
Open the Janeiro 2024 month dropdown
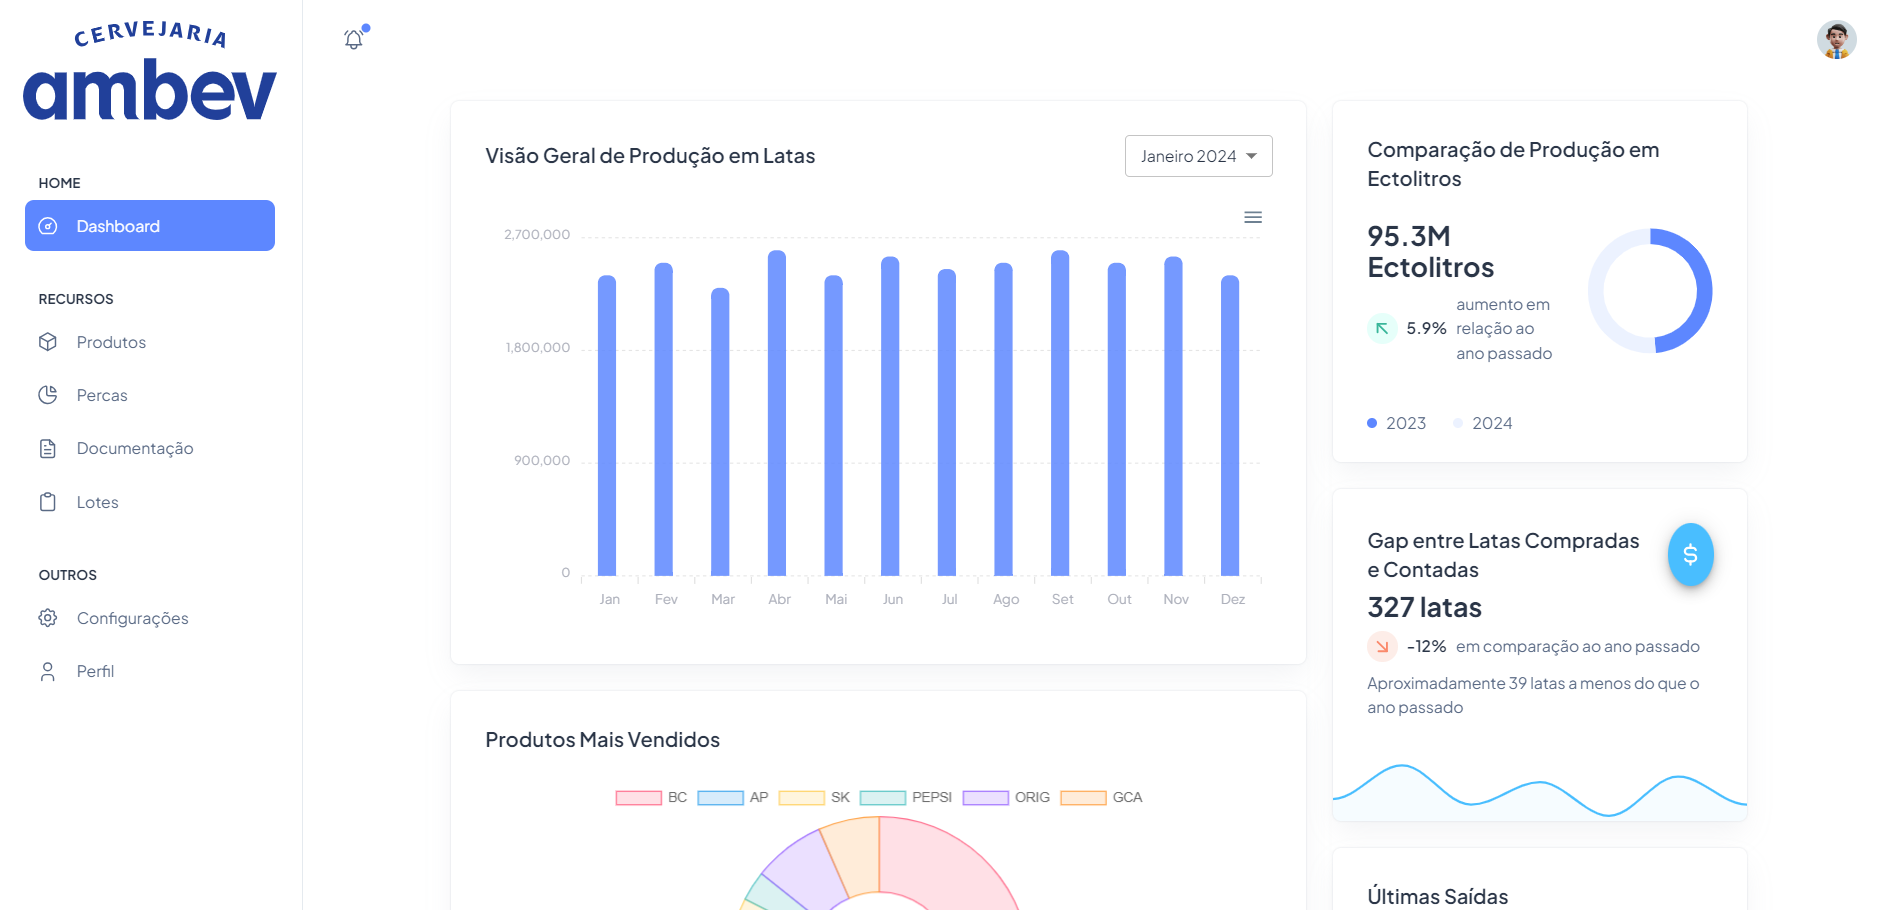(1198, 156)
